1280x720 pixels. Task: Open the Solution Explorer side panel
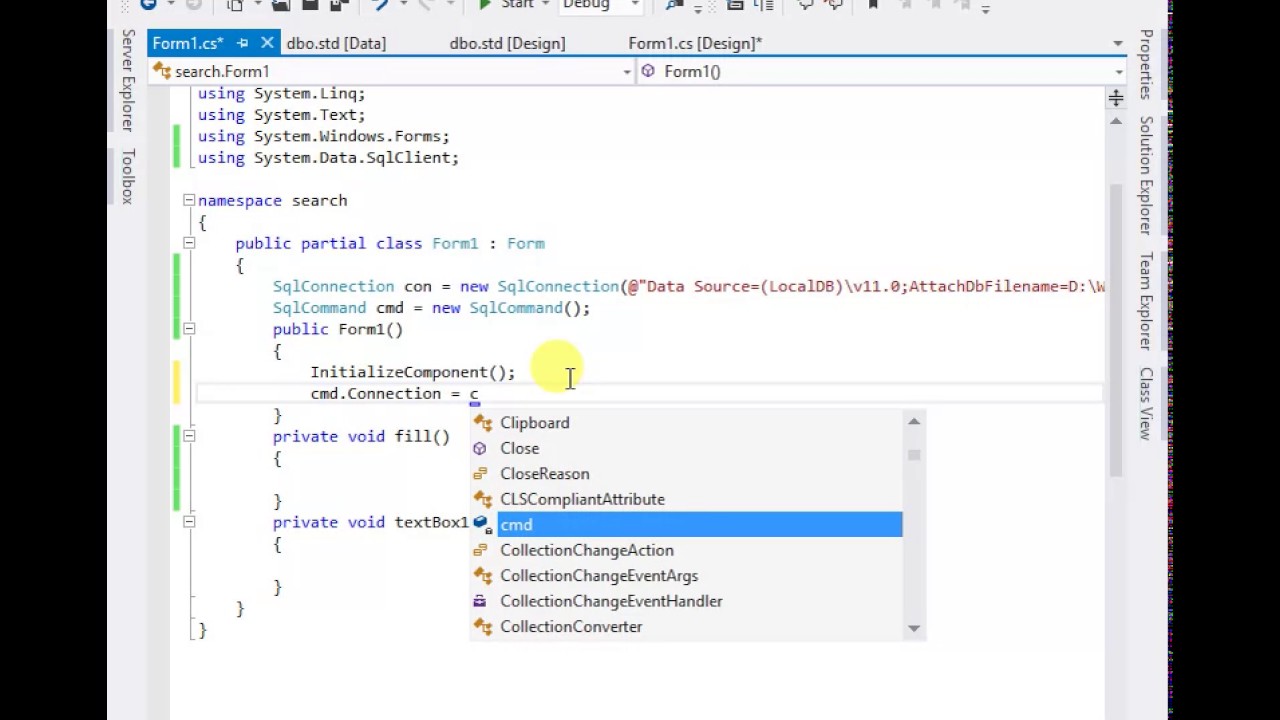(x=1146, y=175)
